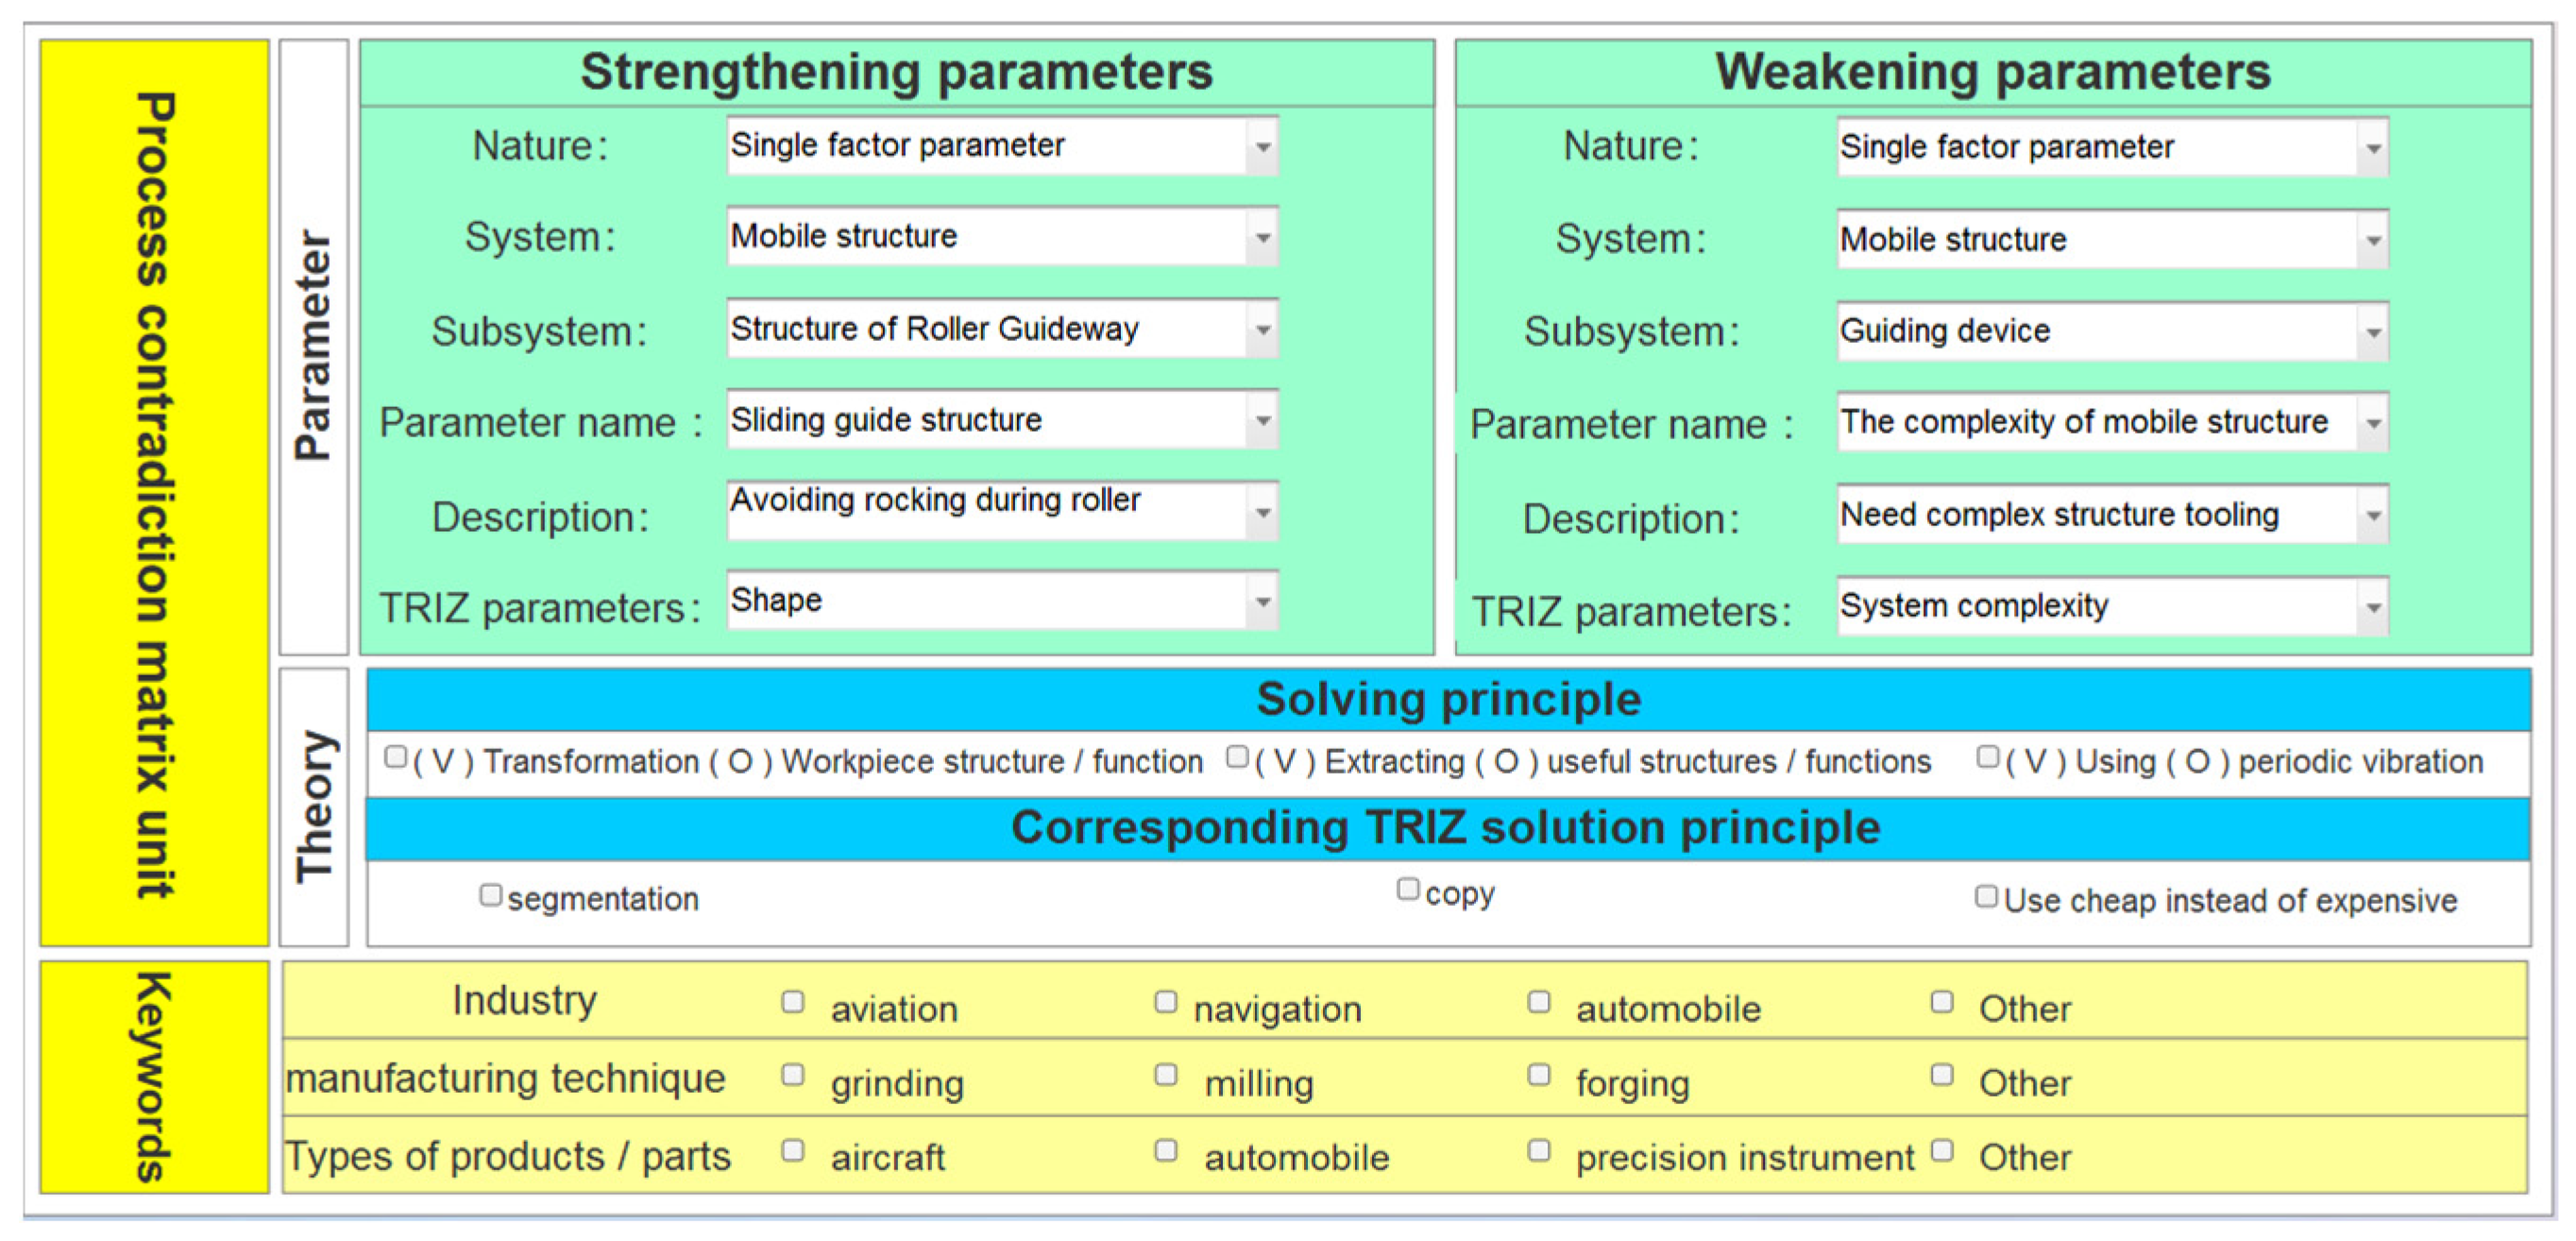Enable 'Use cheap instead of expensive' option
Image resolution: width=2576 pixels, height=1241 pixels.
pos(1986,897)
